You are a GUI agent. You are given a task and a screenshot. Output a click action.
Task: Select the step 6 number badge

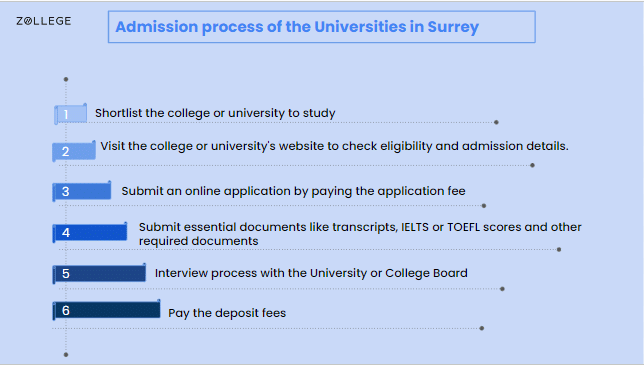[x=106, y=310]
